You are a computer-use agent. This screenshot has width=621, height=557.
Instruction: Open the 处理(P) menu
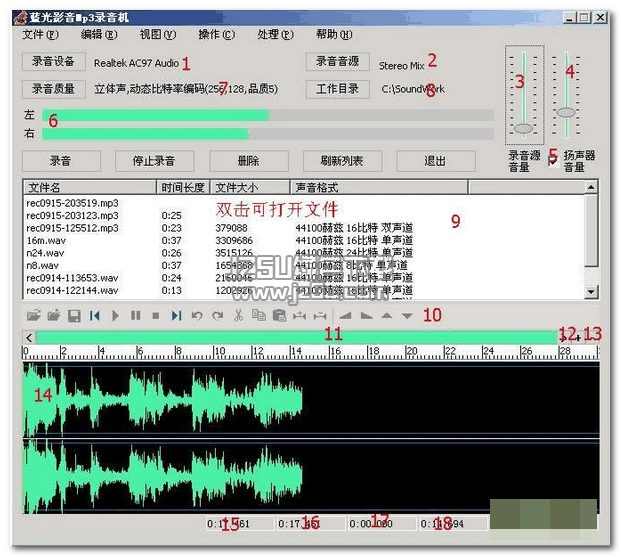point(275,35)
